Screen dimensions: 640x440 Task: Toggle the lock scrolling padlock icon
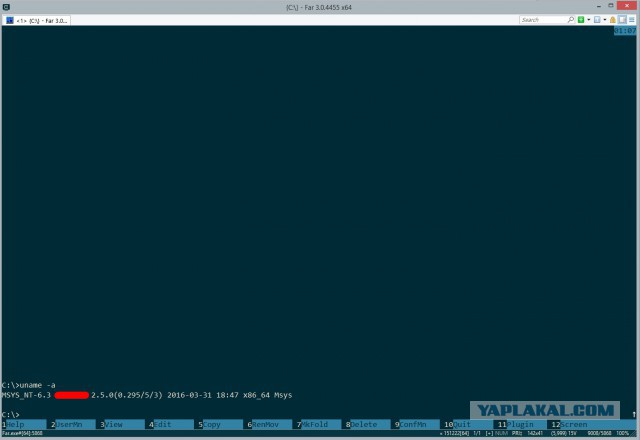pos(613,20)
